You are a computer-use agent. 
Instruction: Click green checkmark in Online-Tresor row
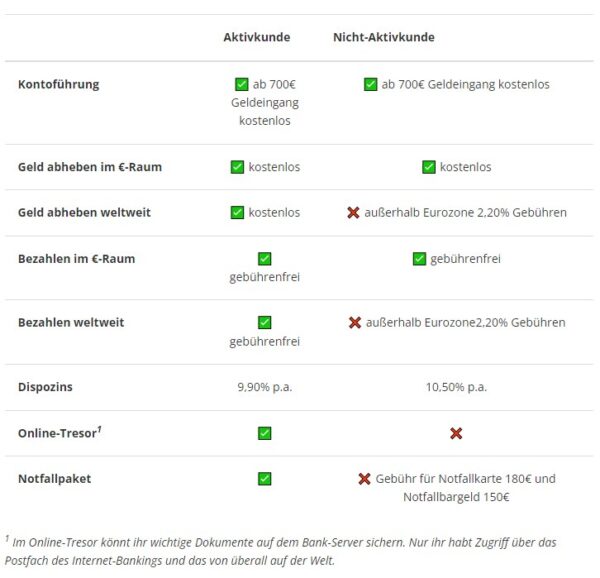click(264, 433)
